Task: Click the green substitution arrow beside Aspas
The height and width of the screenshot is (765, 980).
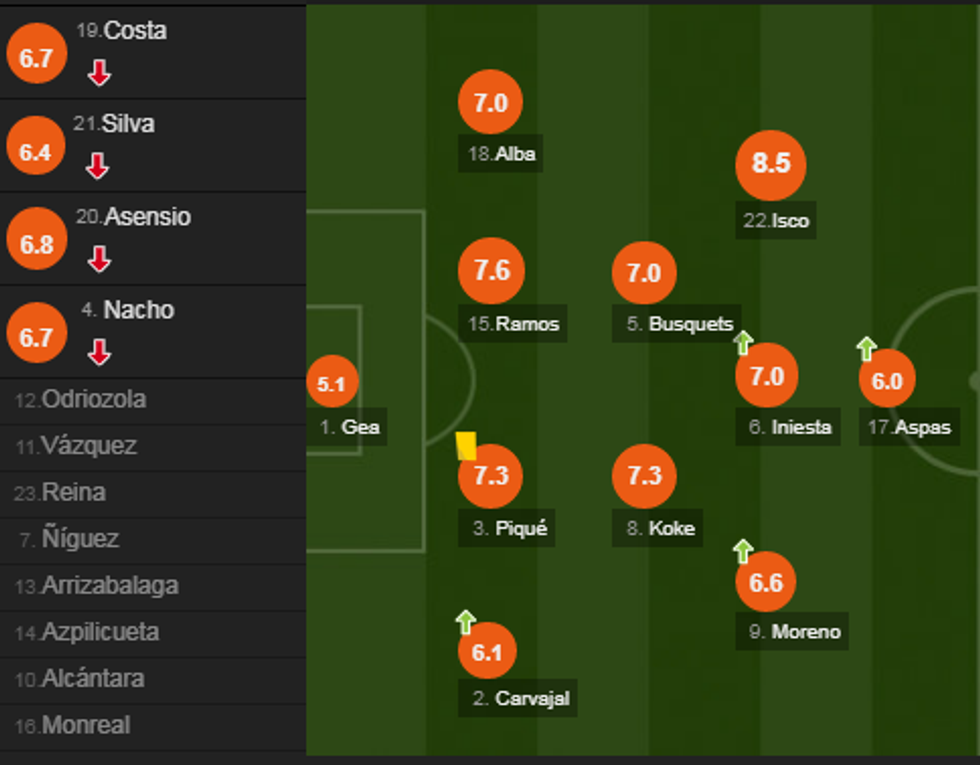Action: [866, 348]
